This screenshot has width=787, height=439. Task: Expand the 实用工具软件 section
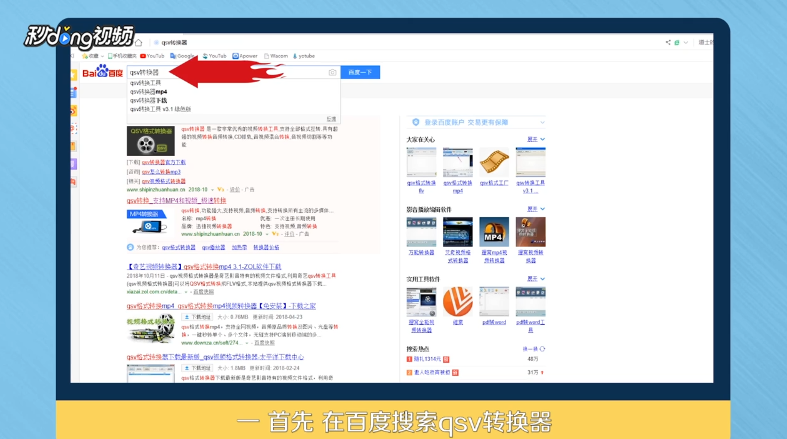click(x=536, y=279)
